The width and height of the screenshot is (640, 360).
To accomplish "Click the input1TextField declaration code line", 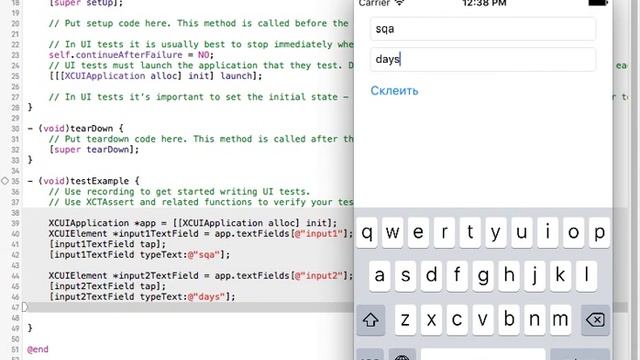I will click(x=201, y=234).
